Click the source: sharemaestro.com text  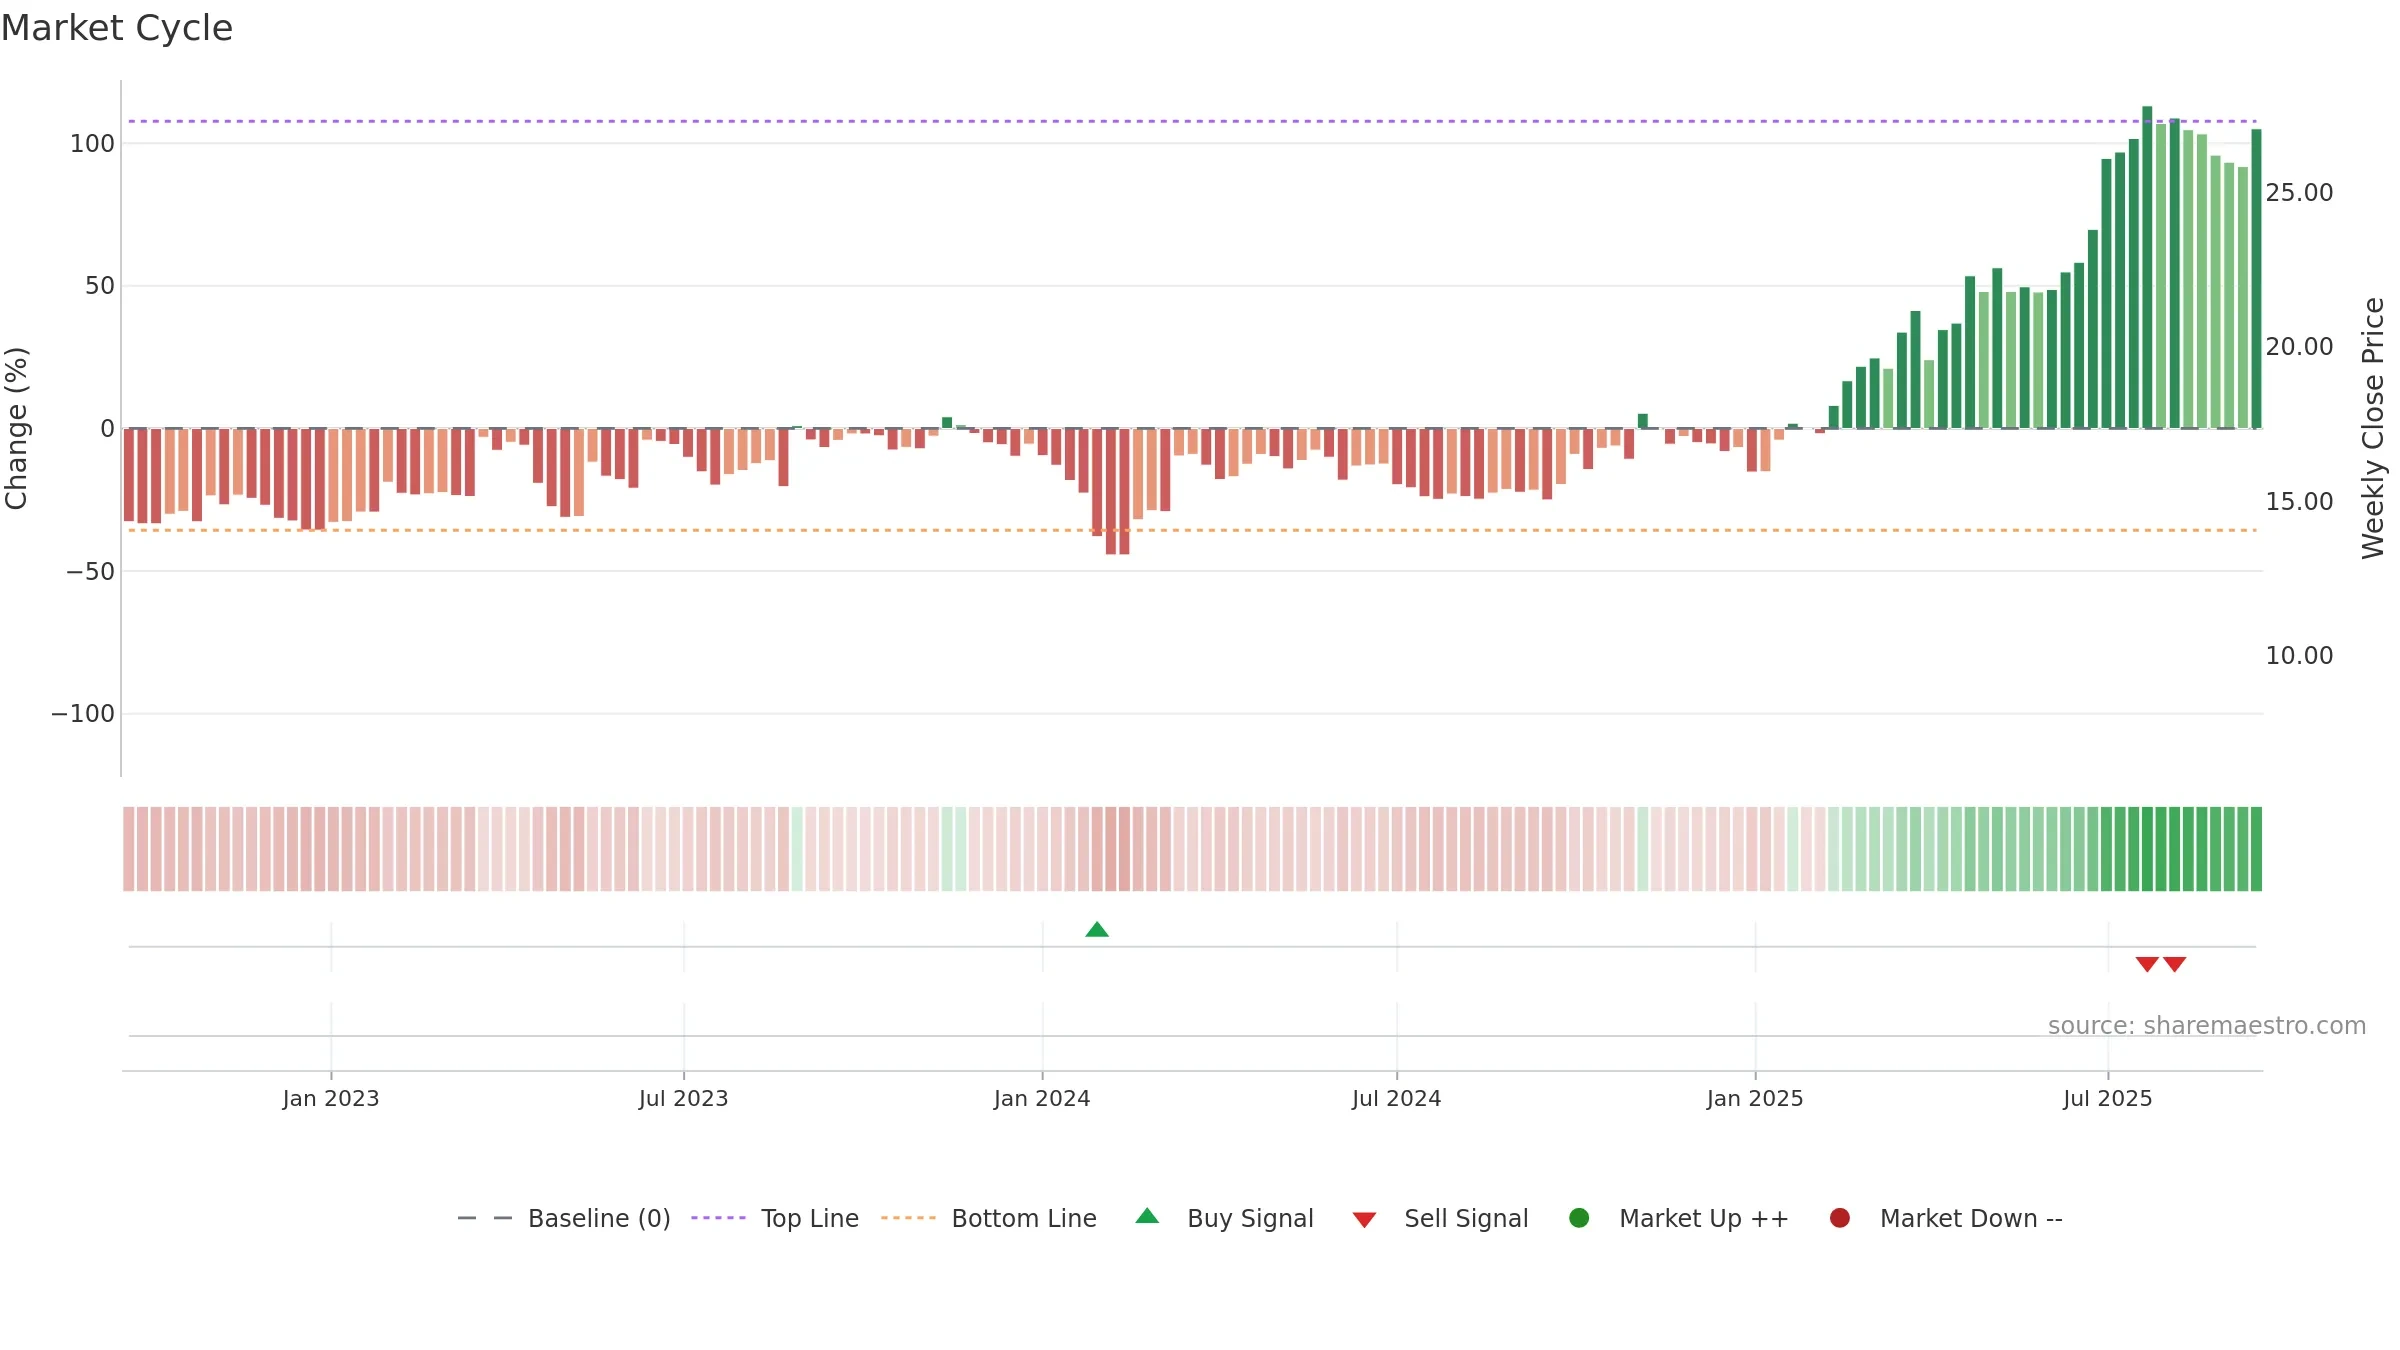pos(2207,1026)
